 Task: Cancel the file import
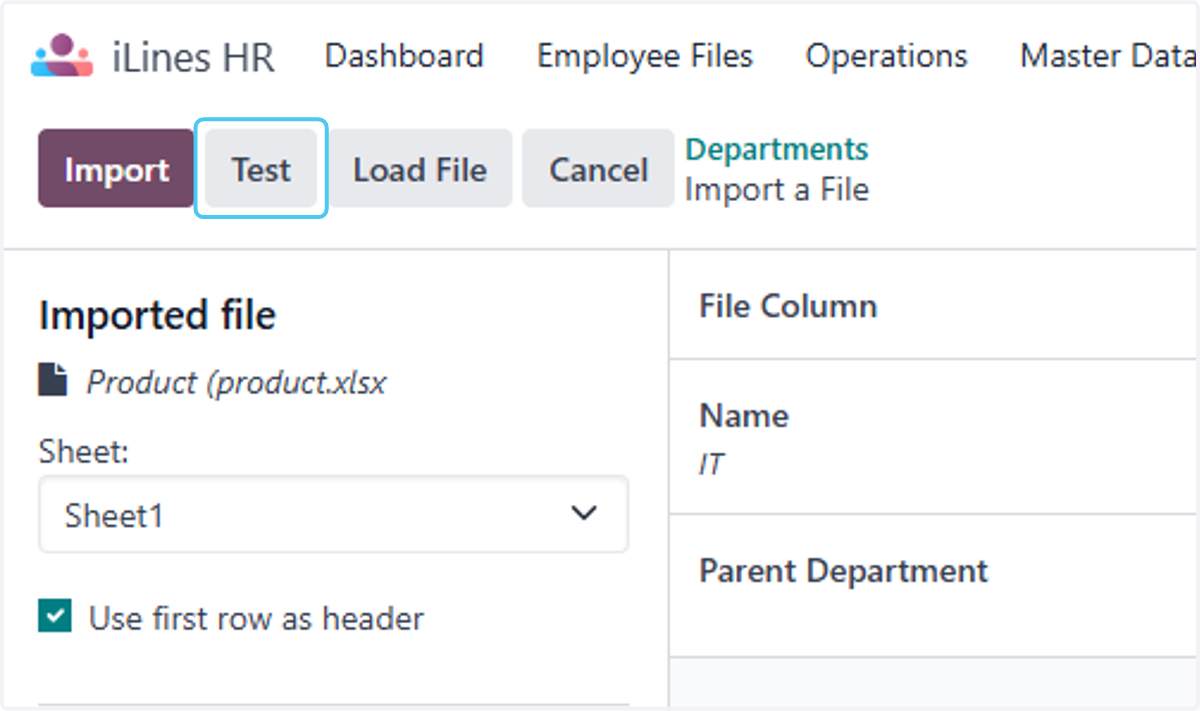pos(598,169)
